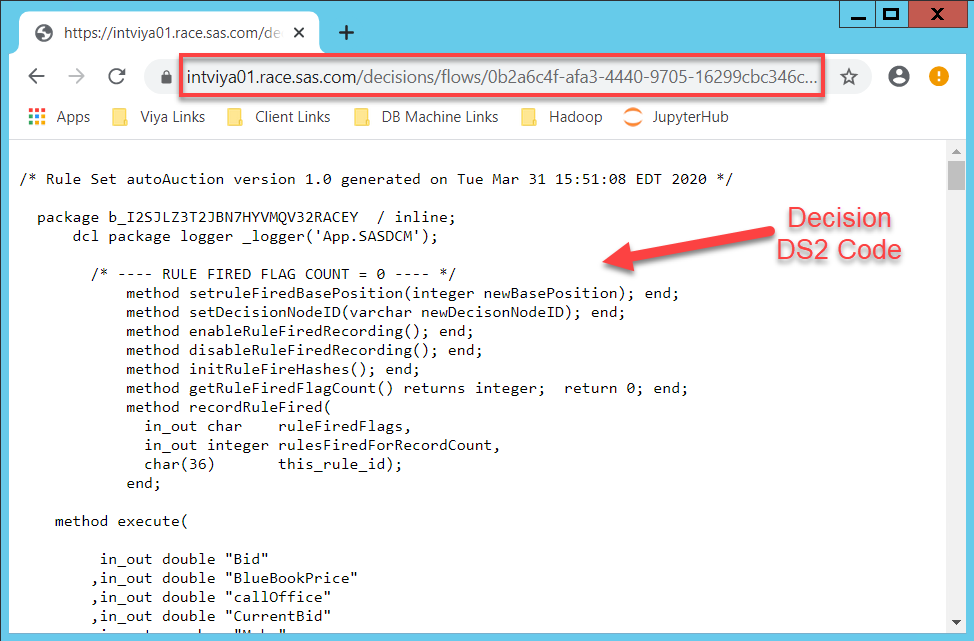Open the orange alert notification icon

(939, 76)
